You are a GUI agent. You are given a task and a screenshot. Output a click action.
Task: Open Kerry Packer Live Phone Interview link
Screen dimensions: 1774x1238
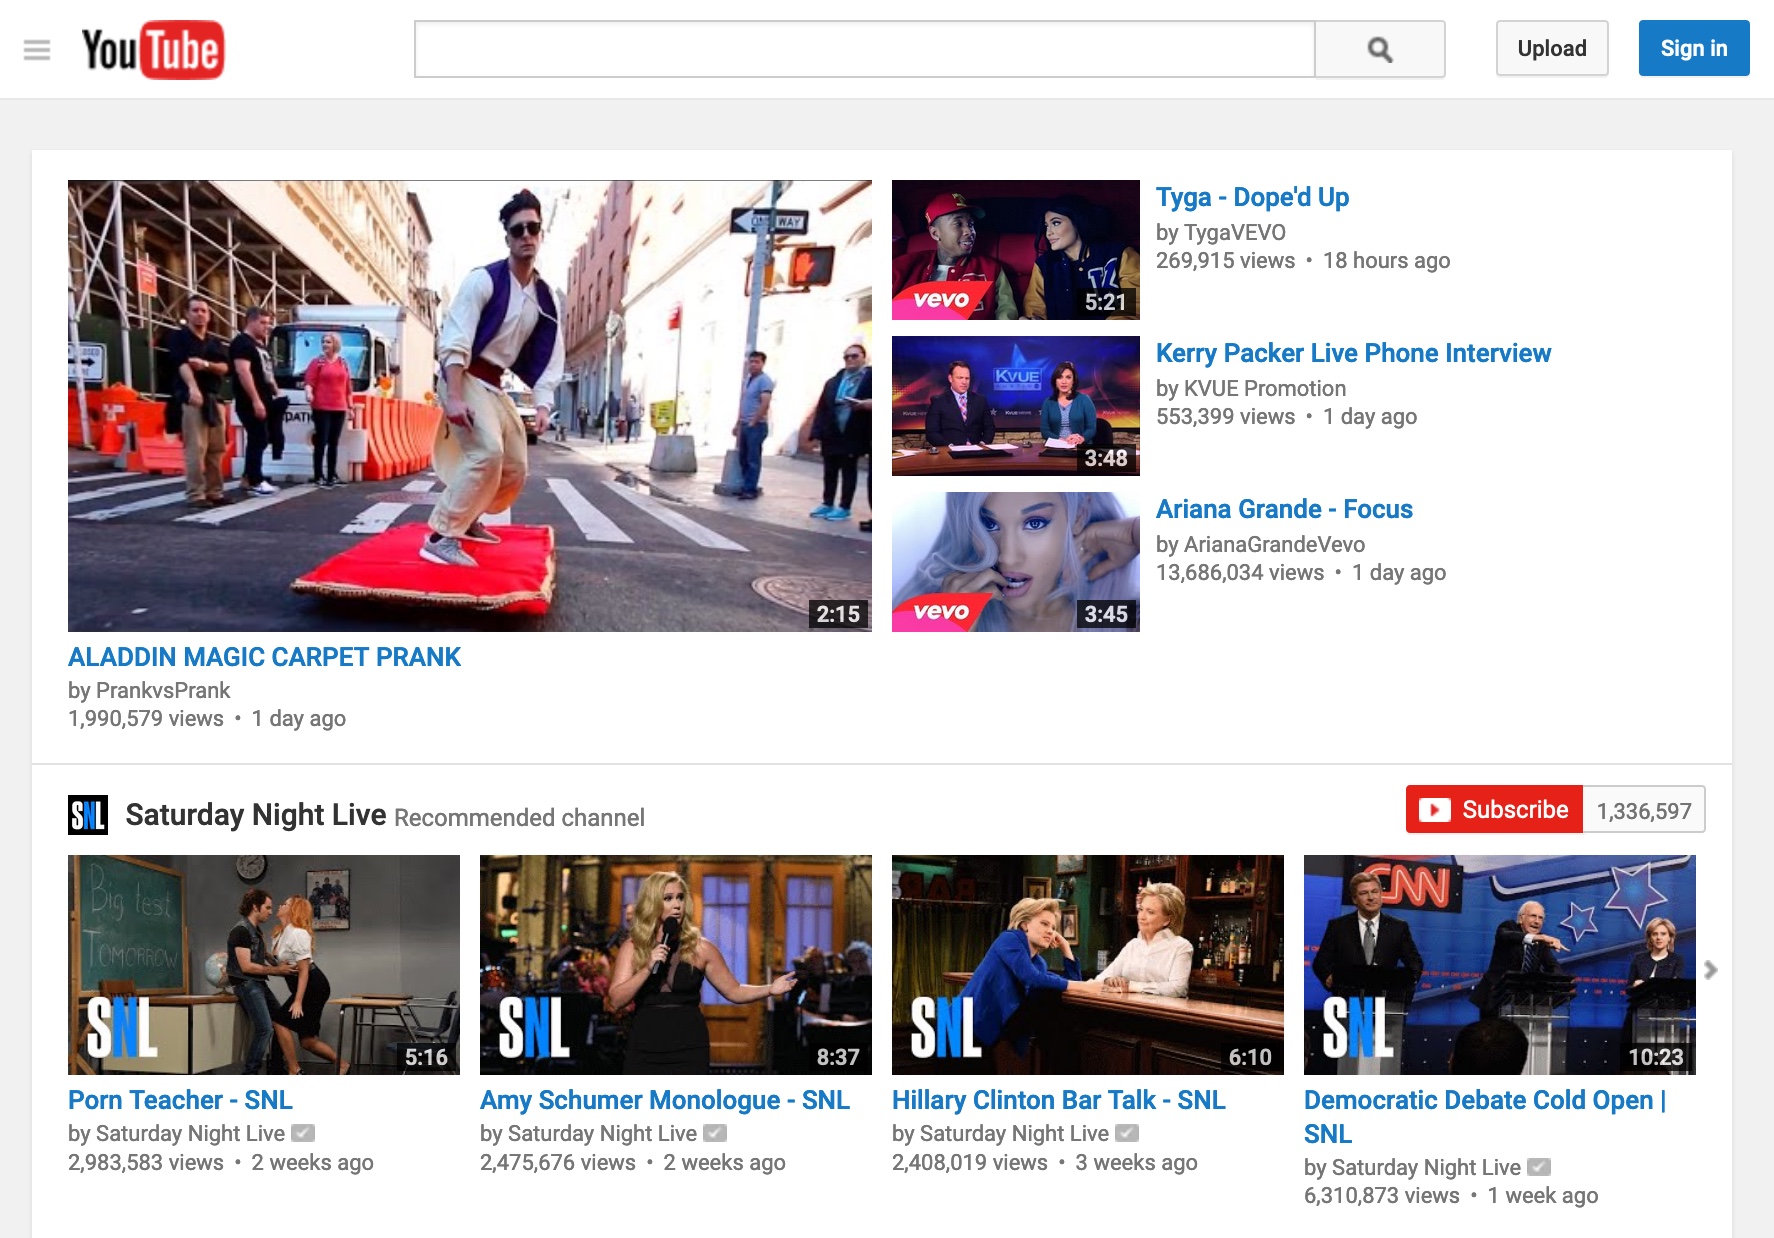tap(1353, 353)
